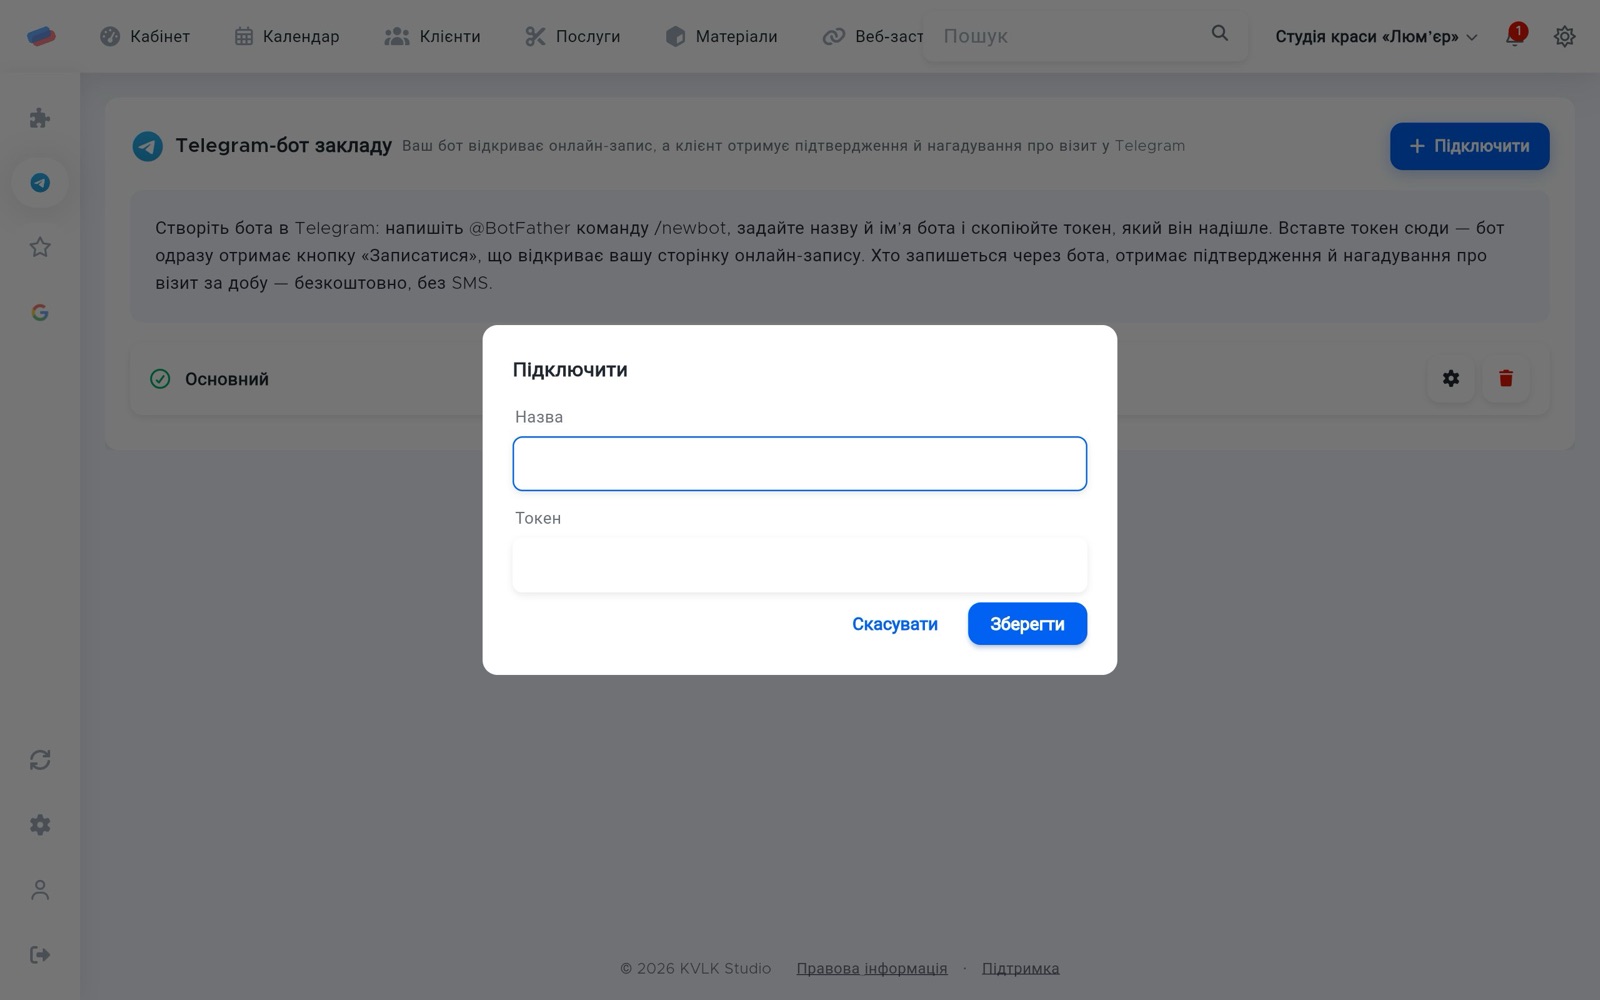Open the star sidebar icon
This screenshot has height=1000, width=1600.
40,247
